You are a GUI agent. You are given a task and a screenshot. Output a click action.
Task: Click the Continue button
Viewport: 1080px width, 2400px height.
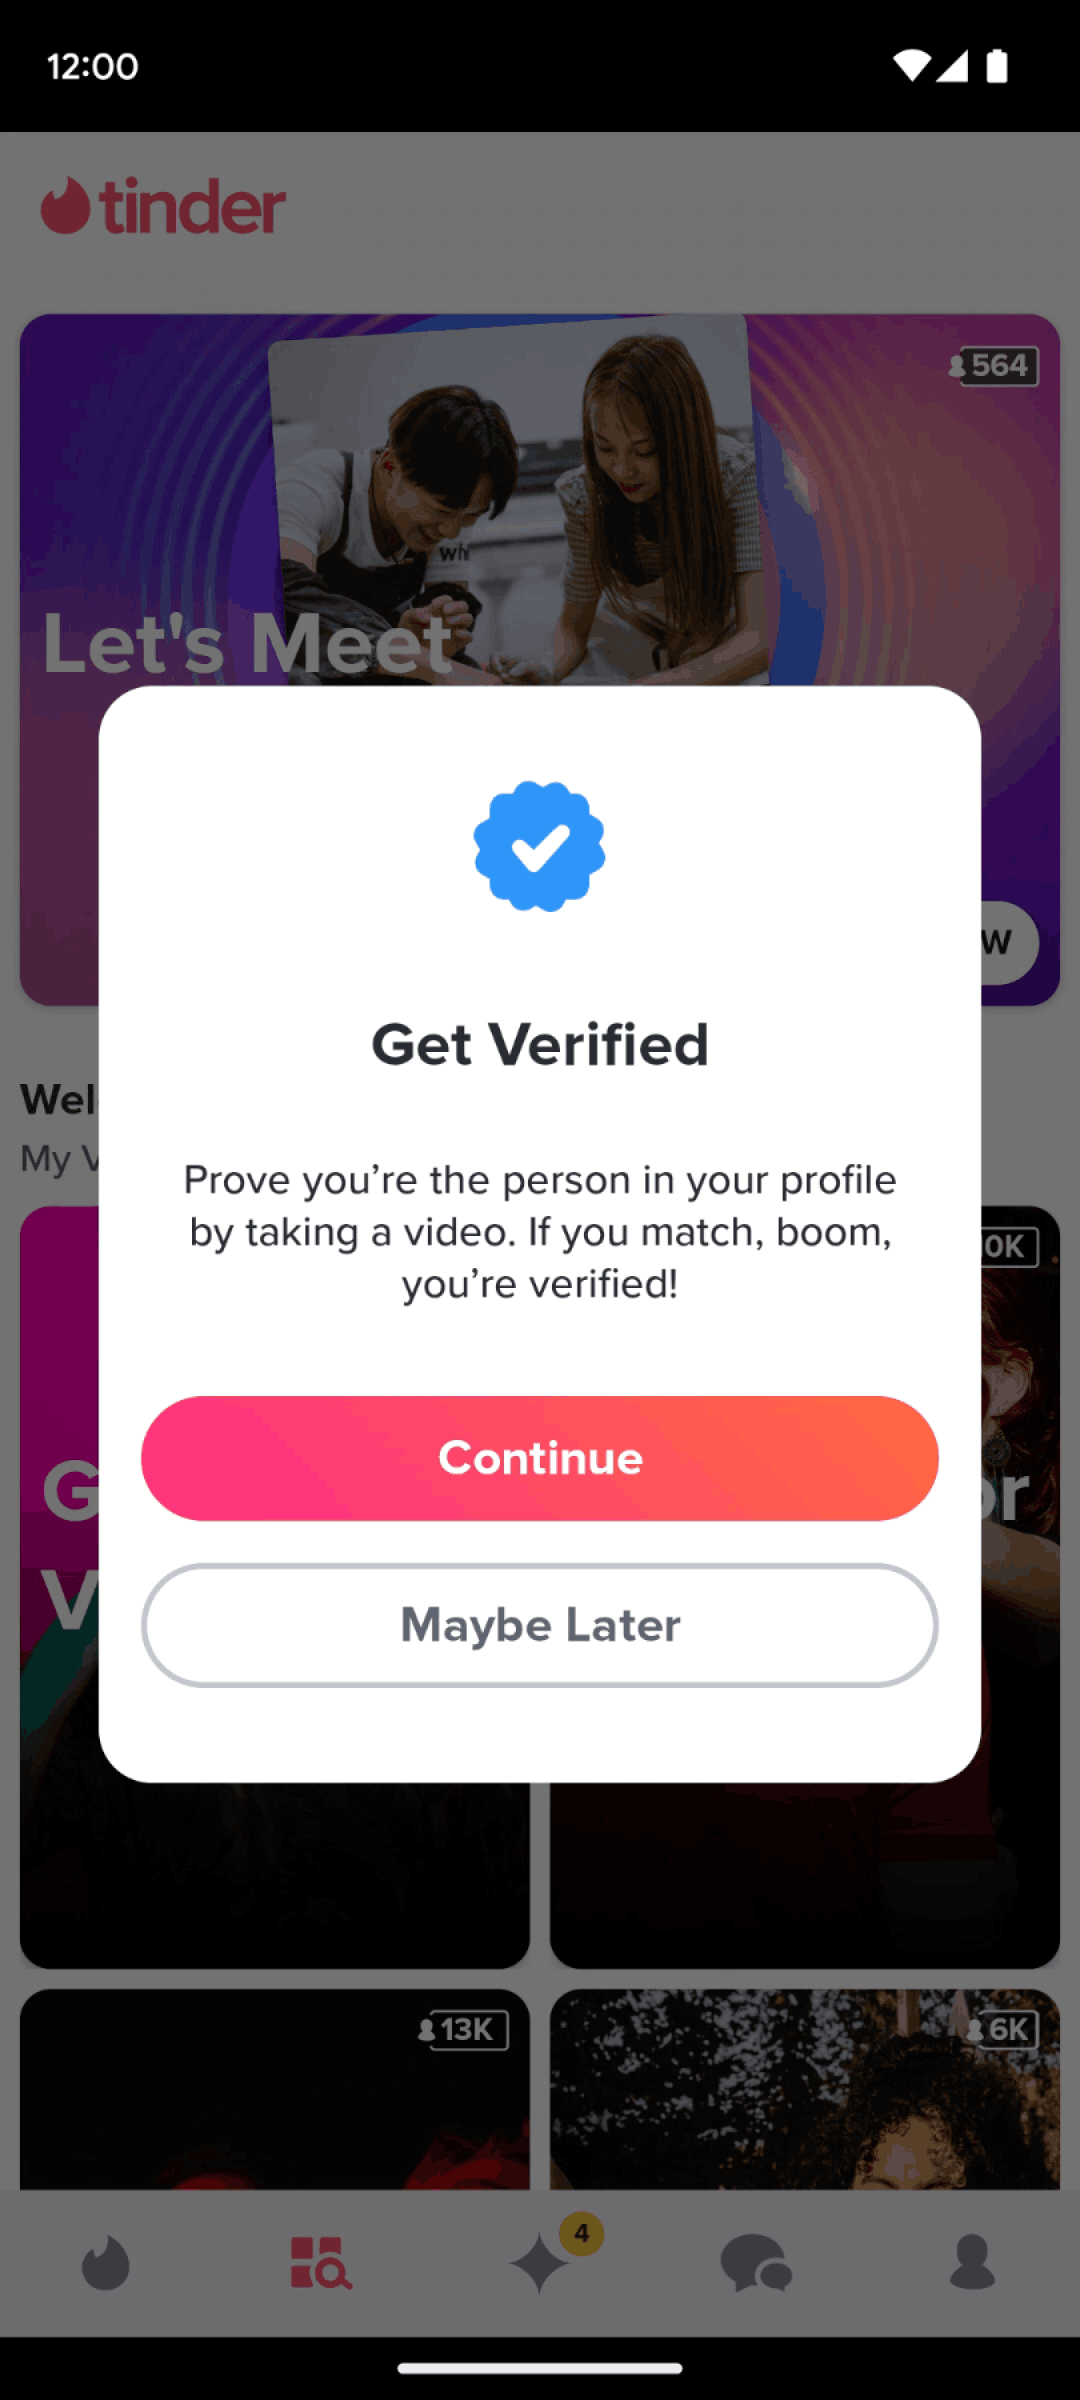point(540,1458)
